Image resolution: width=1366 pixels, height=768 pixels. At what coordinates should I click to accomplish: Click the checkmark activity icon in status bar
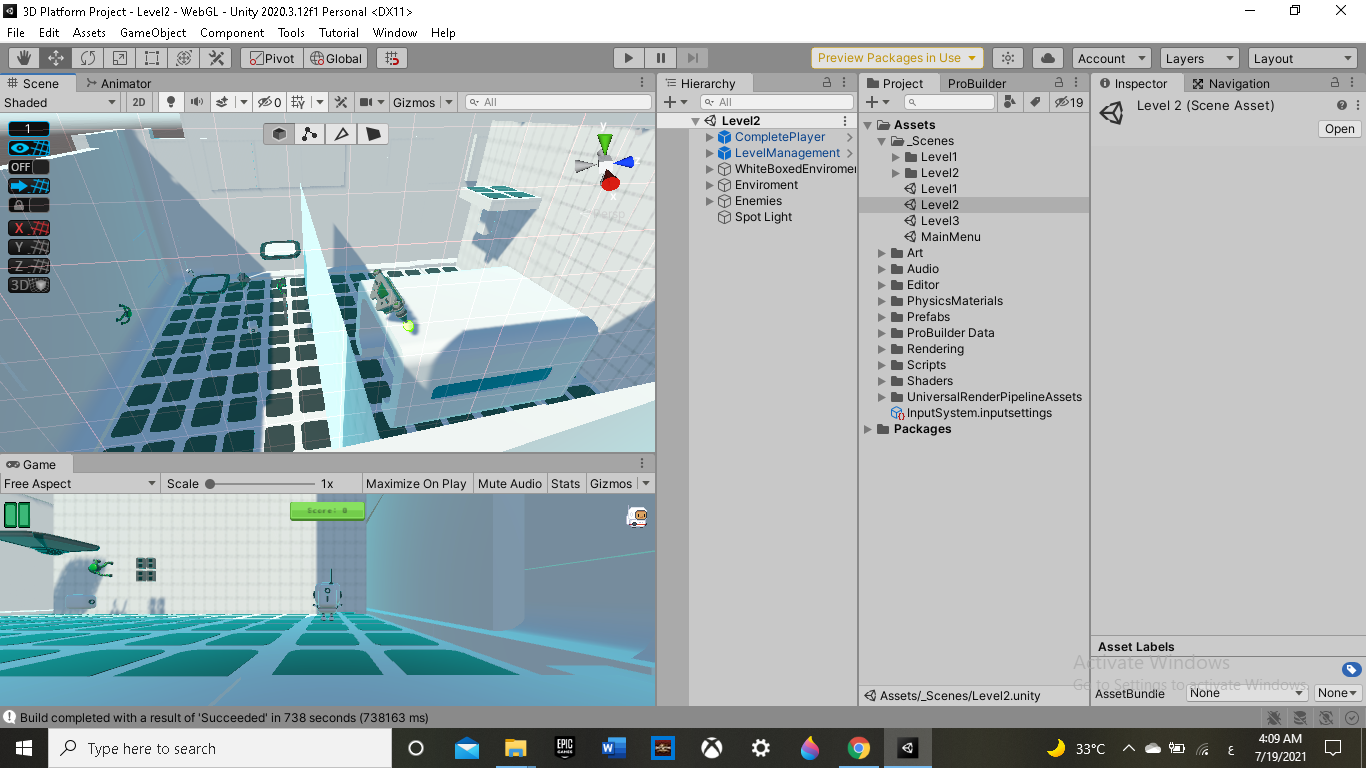click(x=1351, y=717)
